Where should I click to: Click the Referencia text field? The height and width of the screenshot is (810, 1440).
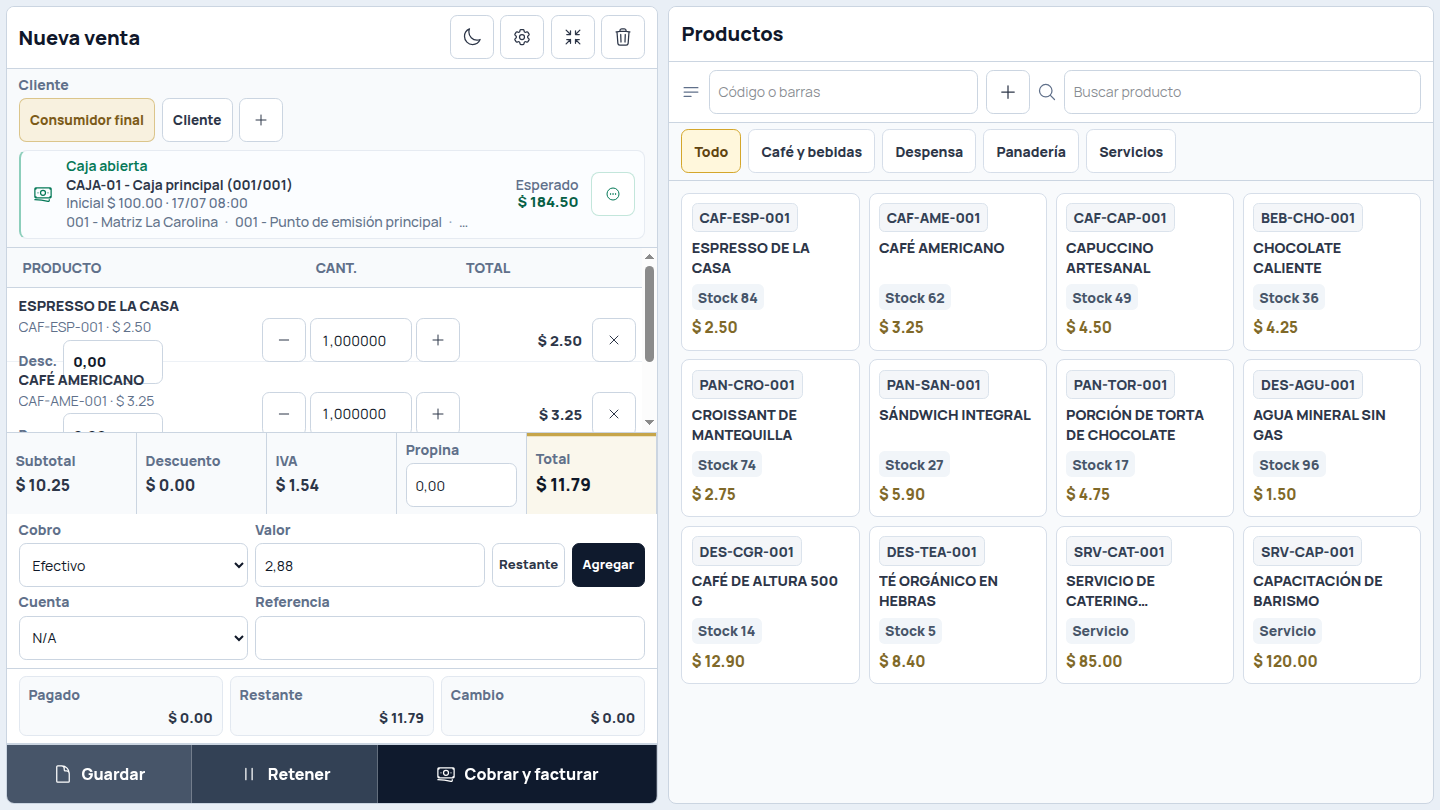click(450, 638)
